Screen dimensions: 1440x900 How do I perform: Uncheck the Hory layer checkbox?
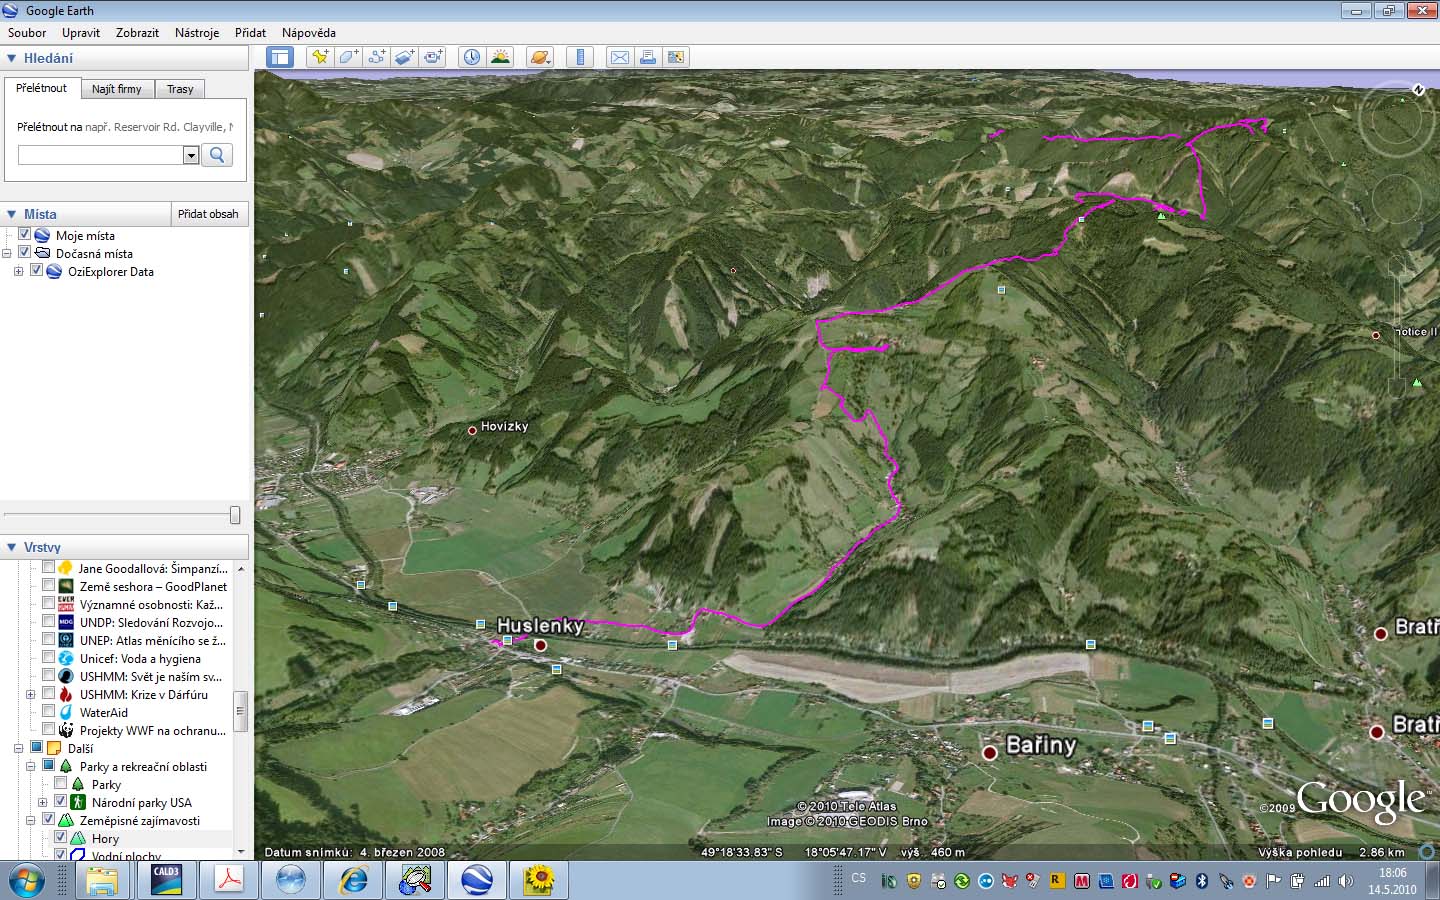(60, 838)
